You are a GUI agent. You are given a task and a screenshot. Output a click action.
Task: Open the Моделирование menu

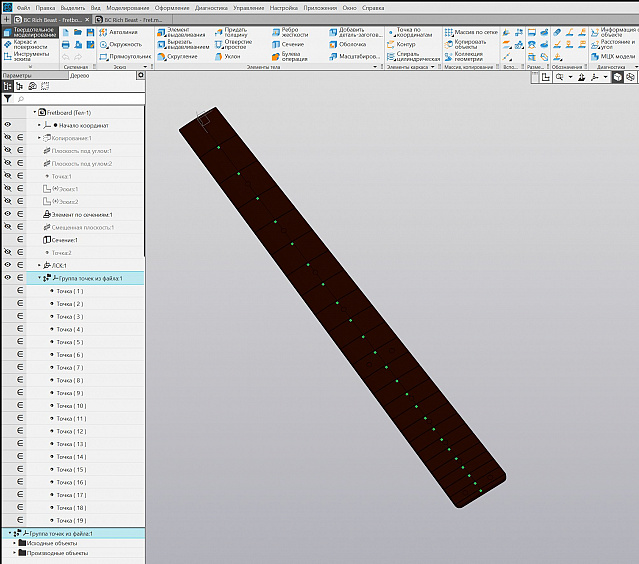tap(128, 7)
